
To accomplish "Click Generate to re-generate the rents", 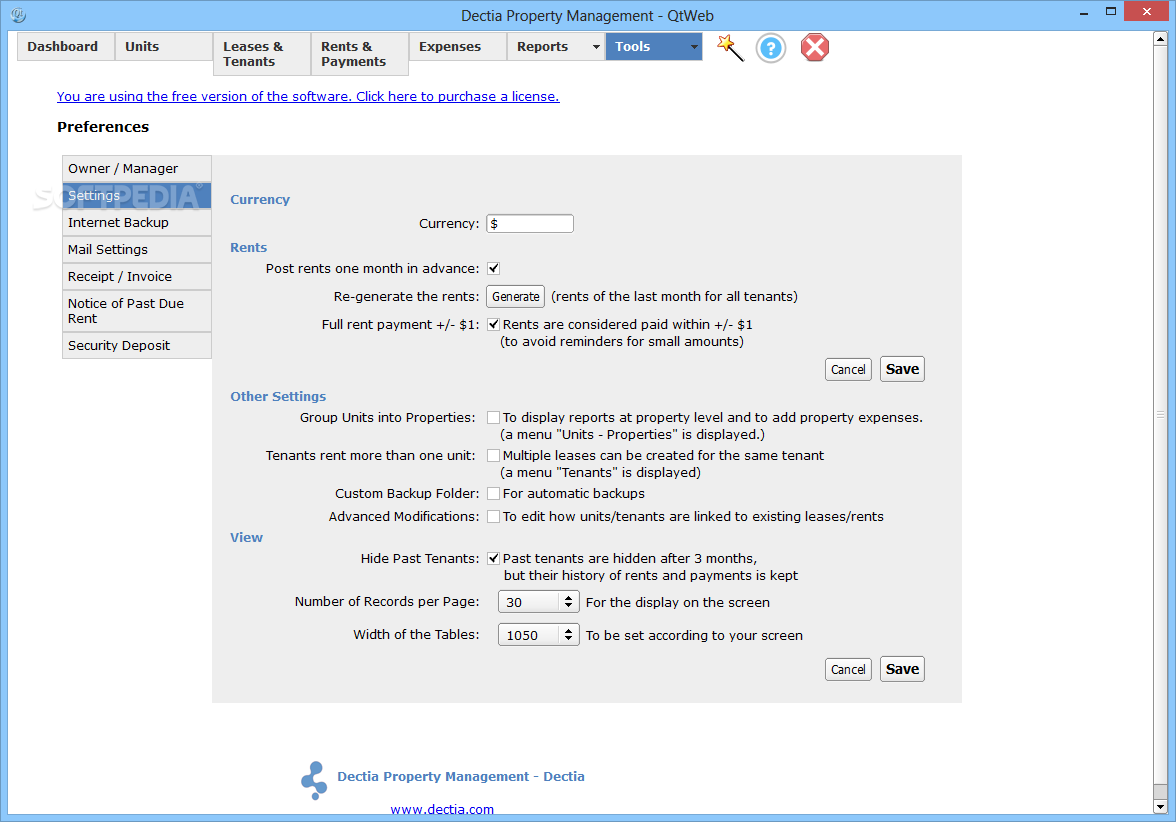I will (515, 297).
